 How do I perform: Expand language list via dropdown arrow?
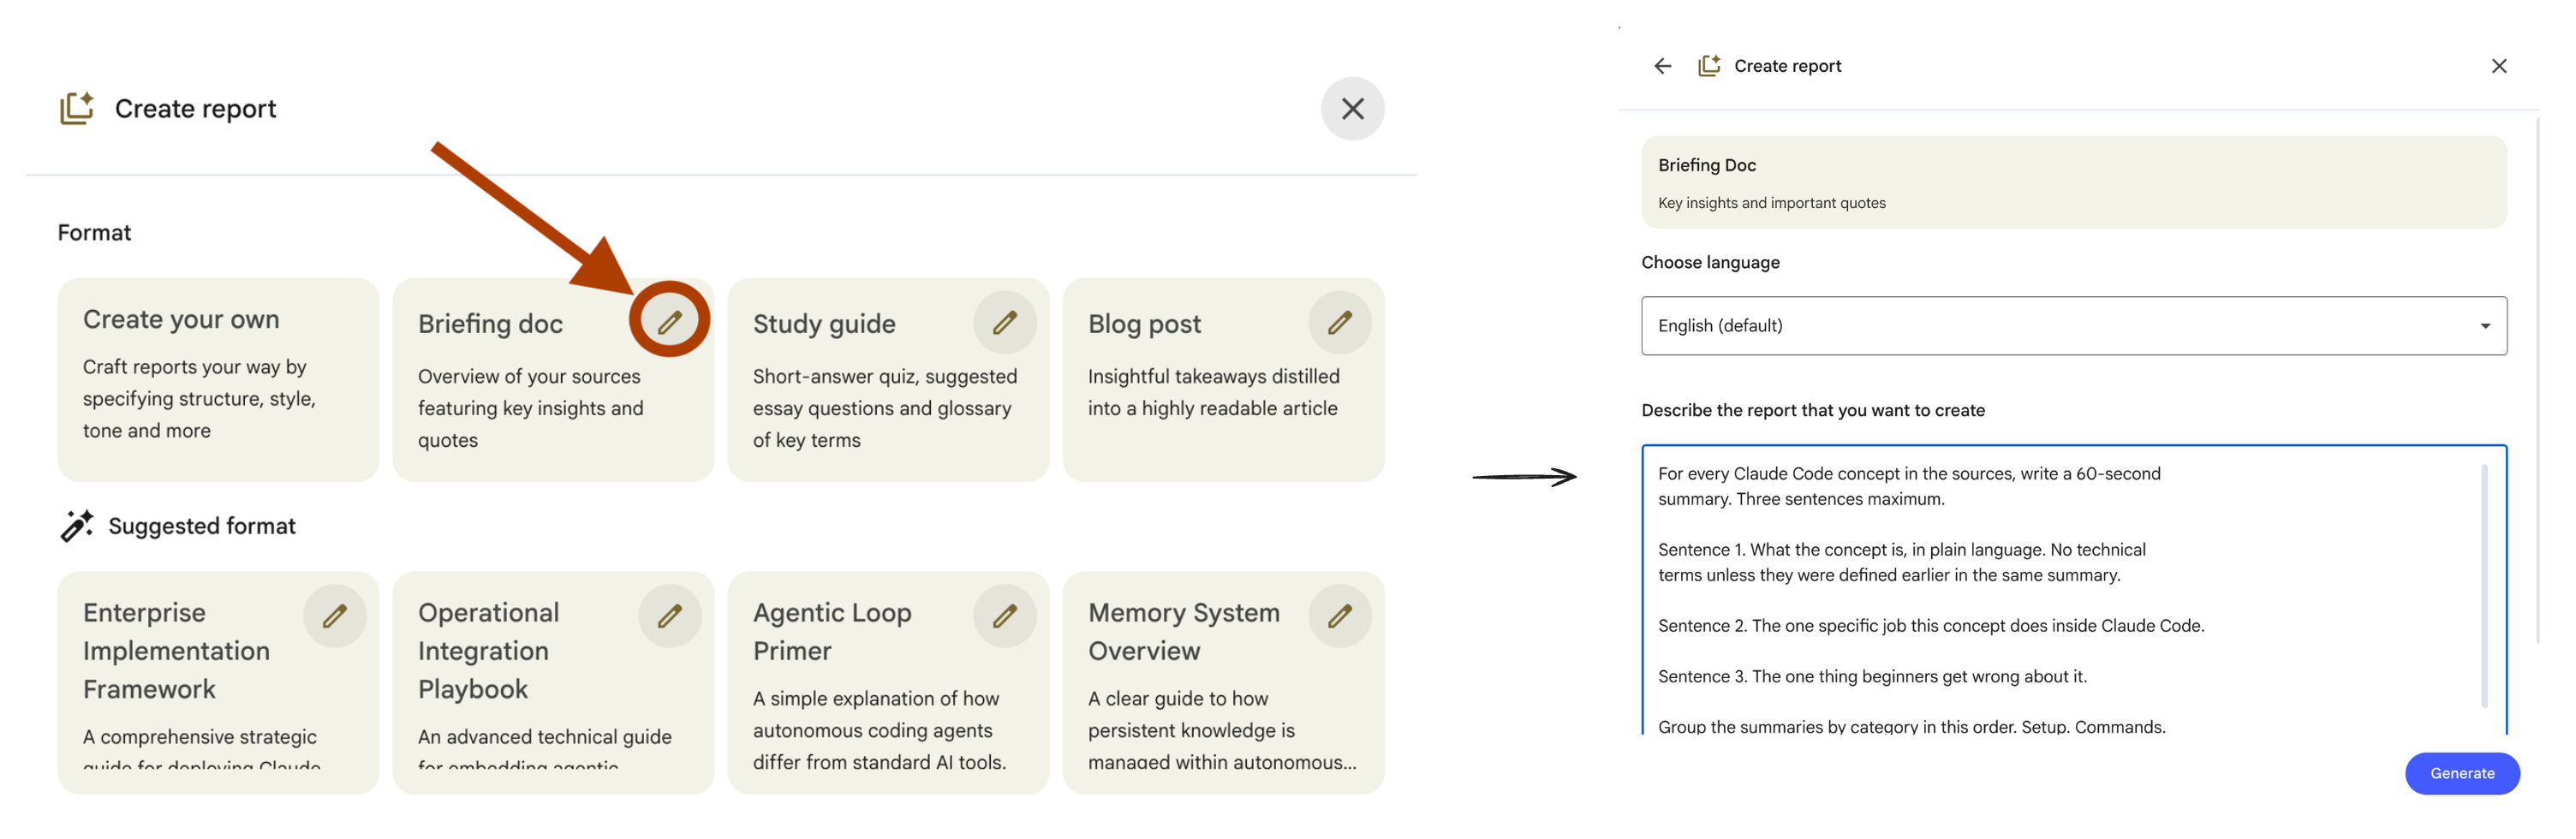[x=2485, y=326]
